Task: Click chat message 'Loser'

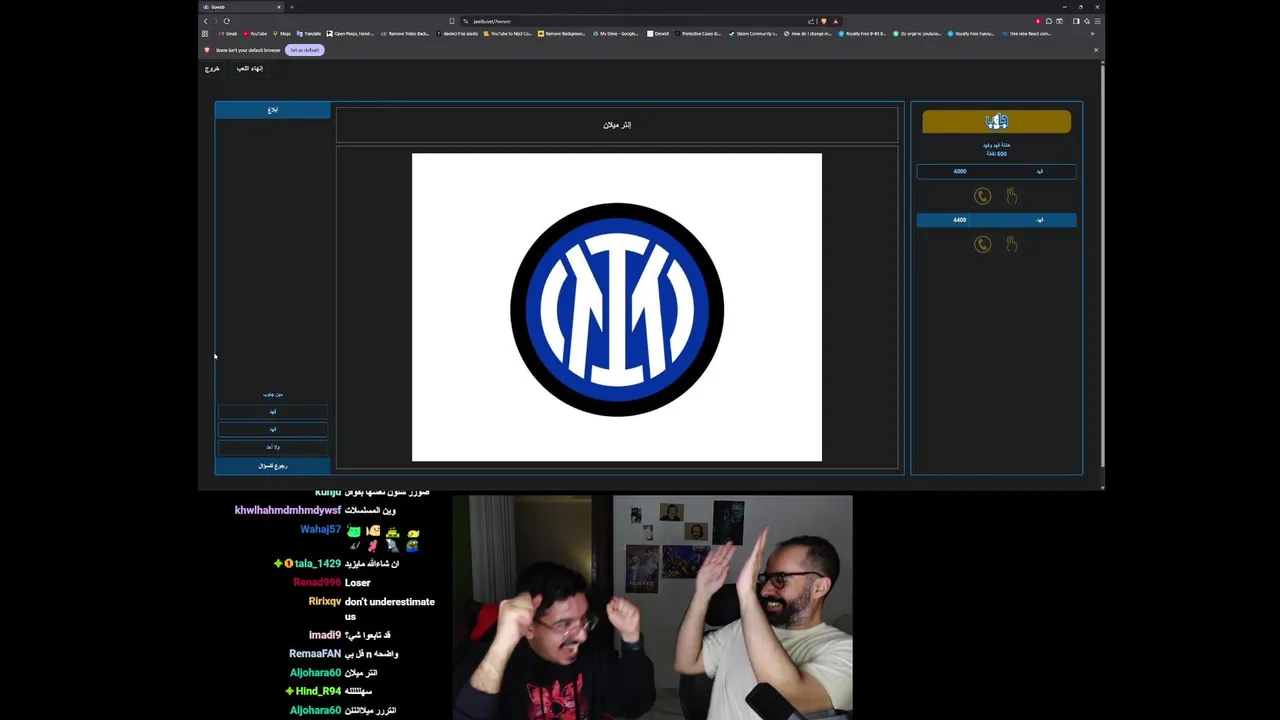Action: 357,583
